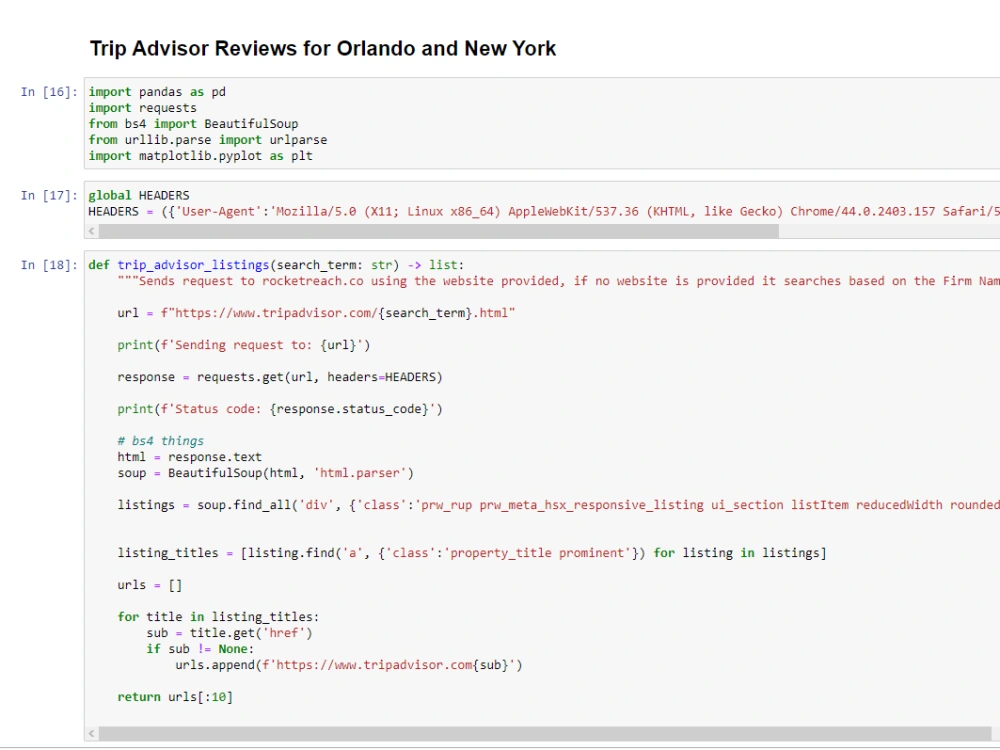Click the left scroll arrow in cell 17

(x=92, y=231)
